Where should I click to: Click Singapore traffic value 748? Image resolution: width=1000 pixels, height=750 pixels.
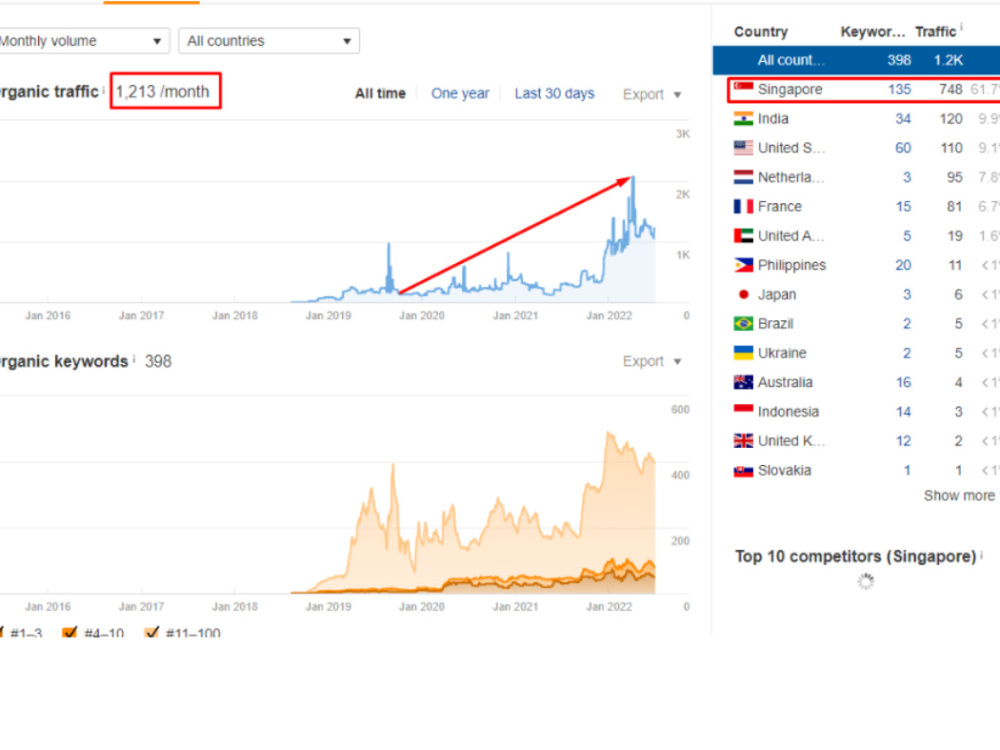tap(950, 89)
